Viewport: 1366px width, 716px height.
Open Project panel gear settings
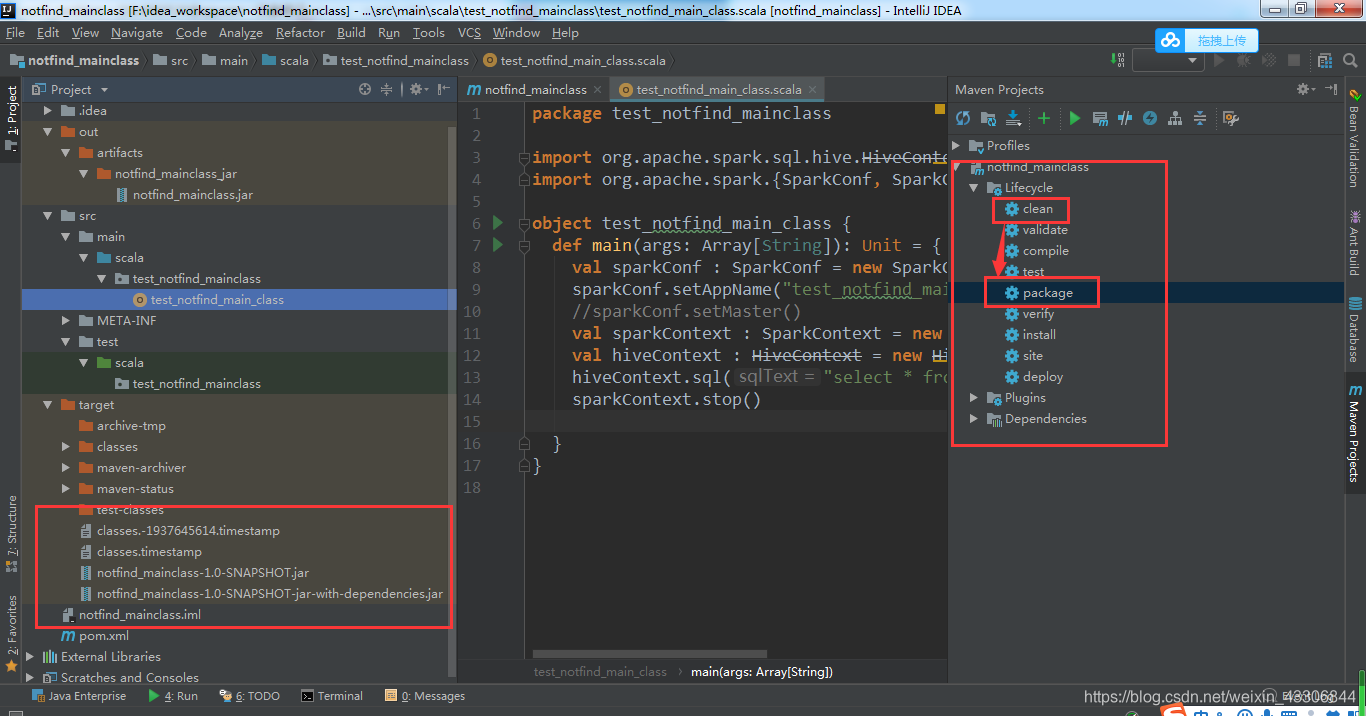click(x=419, y=89)
